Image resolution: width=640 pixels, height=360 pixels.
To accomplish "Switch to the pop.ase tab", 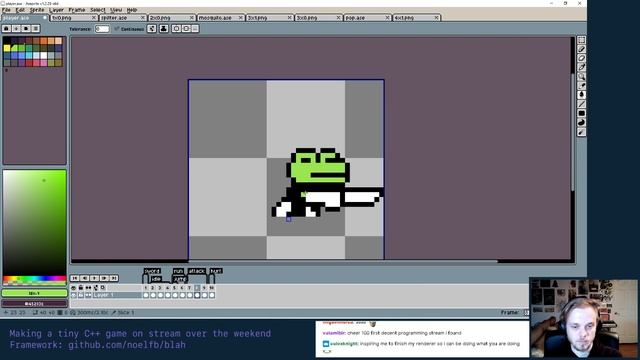I will (368, 18).
